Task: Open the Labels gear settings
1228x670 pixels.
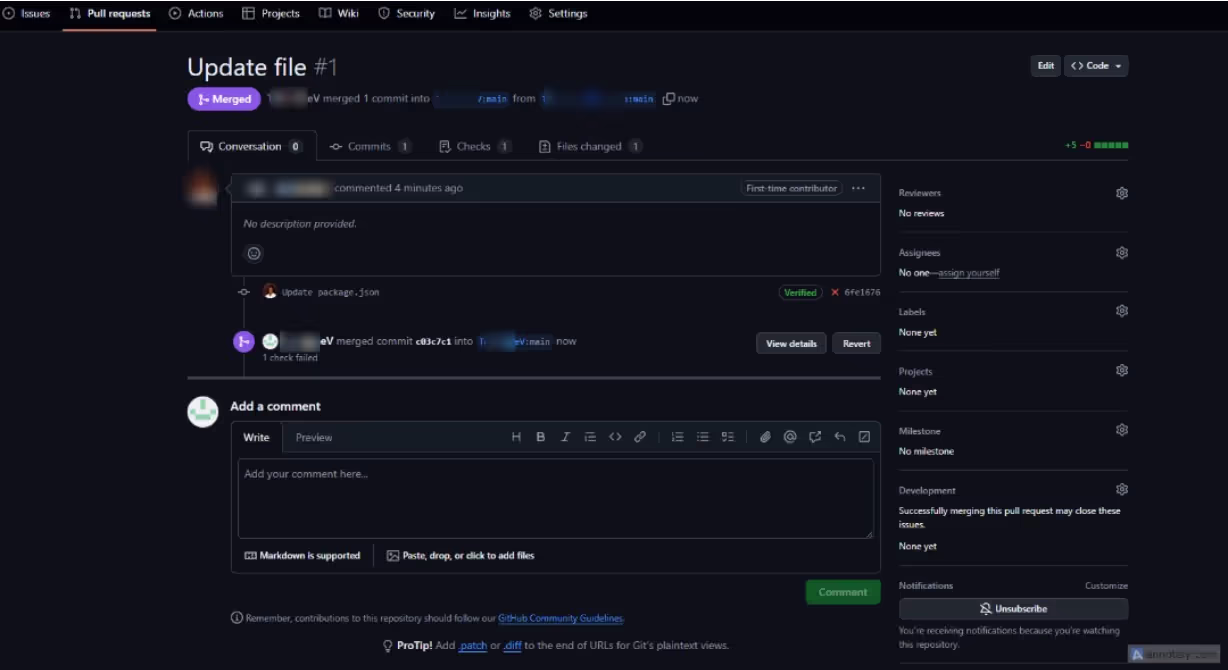Action: 1122,311
